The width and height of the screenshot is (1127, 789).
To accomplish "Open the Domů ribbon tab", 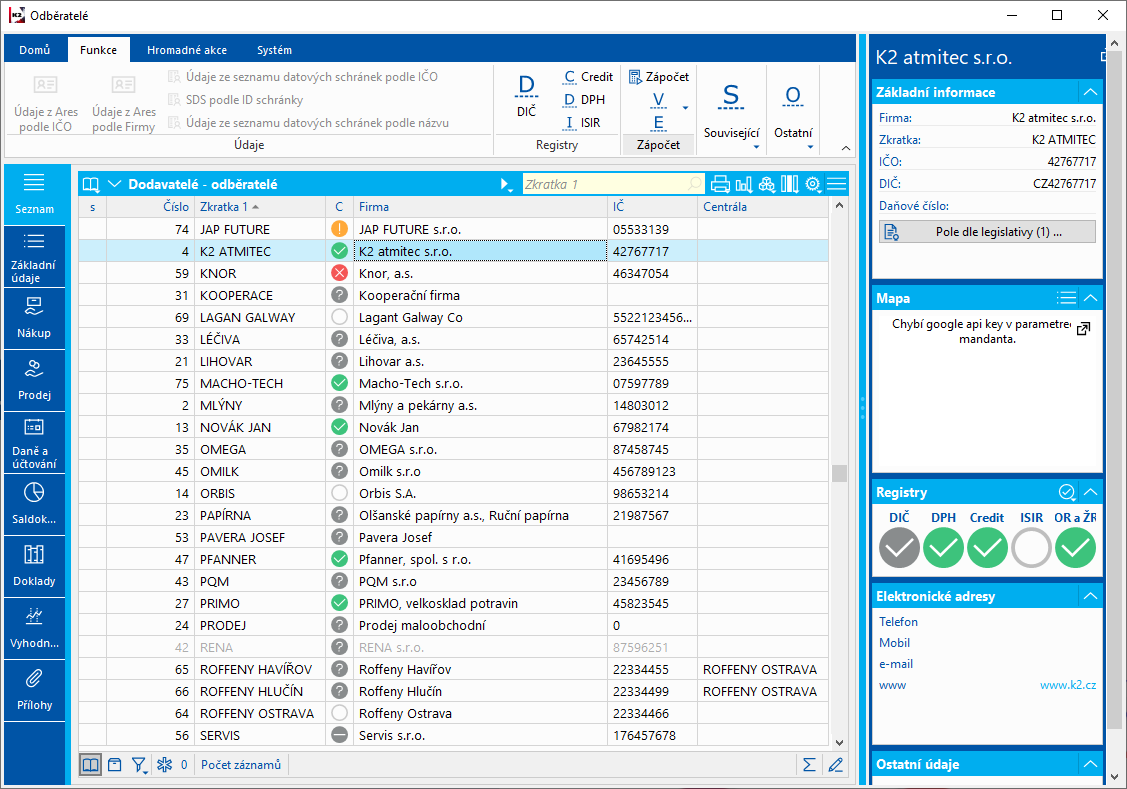I will [x=35, y=50].
